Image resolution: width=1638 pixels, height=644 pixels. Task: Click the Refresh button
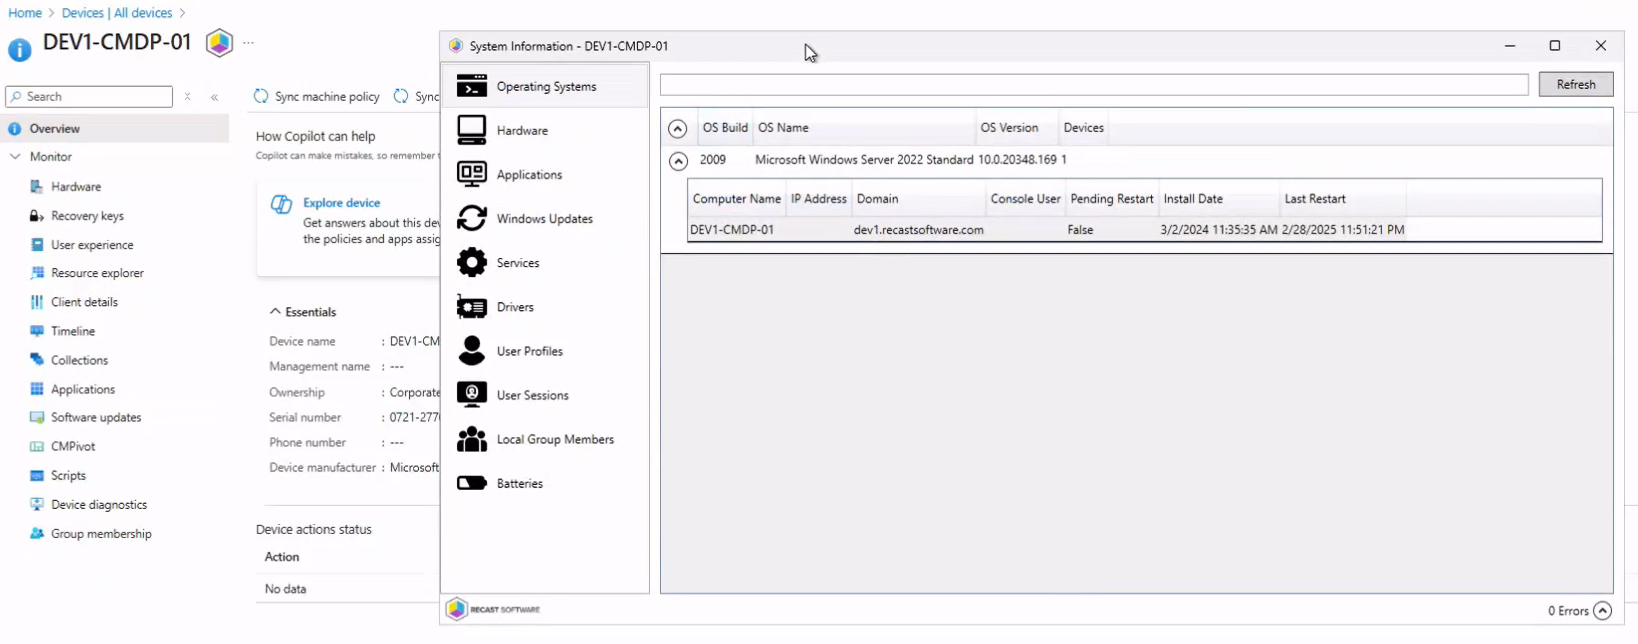pyautogui.click(x=1576, y=84)
